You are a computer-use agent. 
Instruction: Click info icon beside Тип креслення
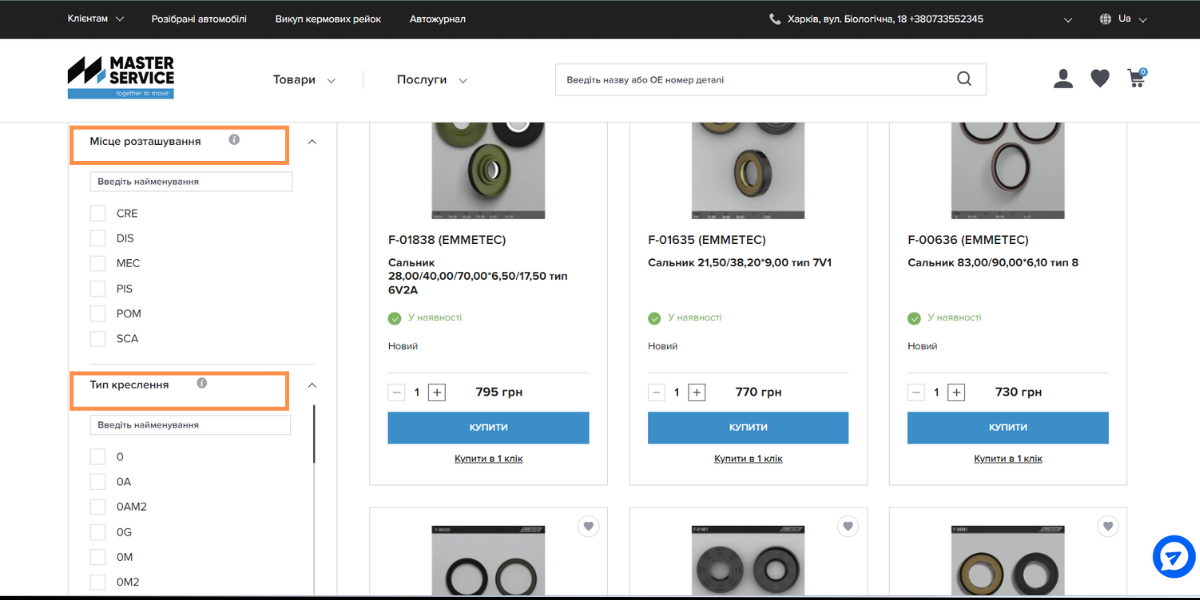[202, 383]
